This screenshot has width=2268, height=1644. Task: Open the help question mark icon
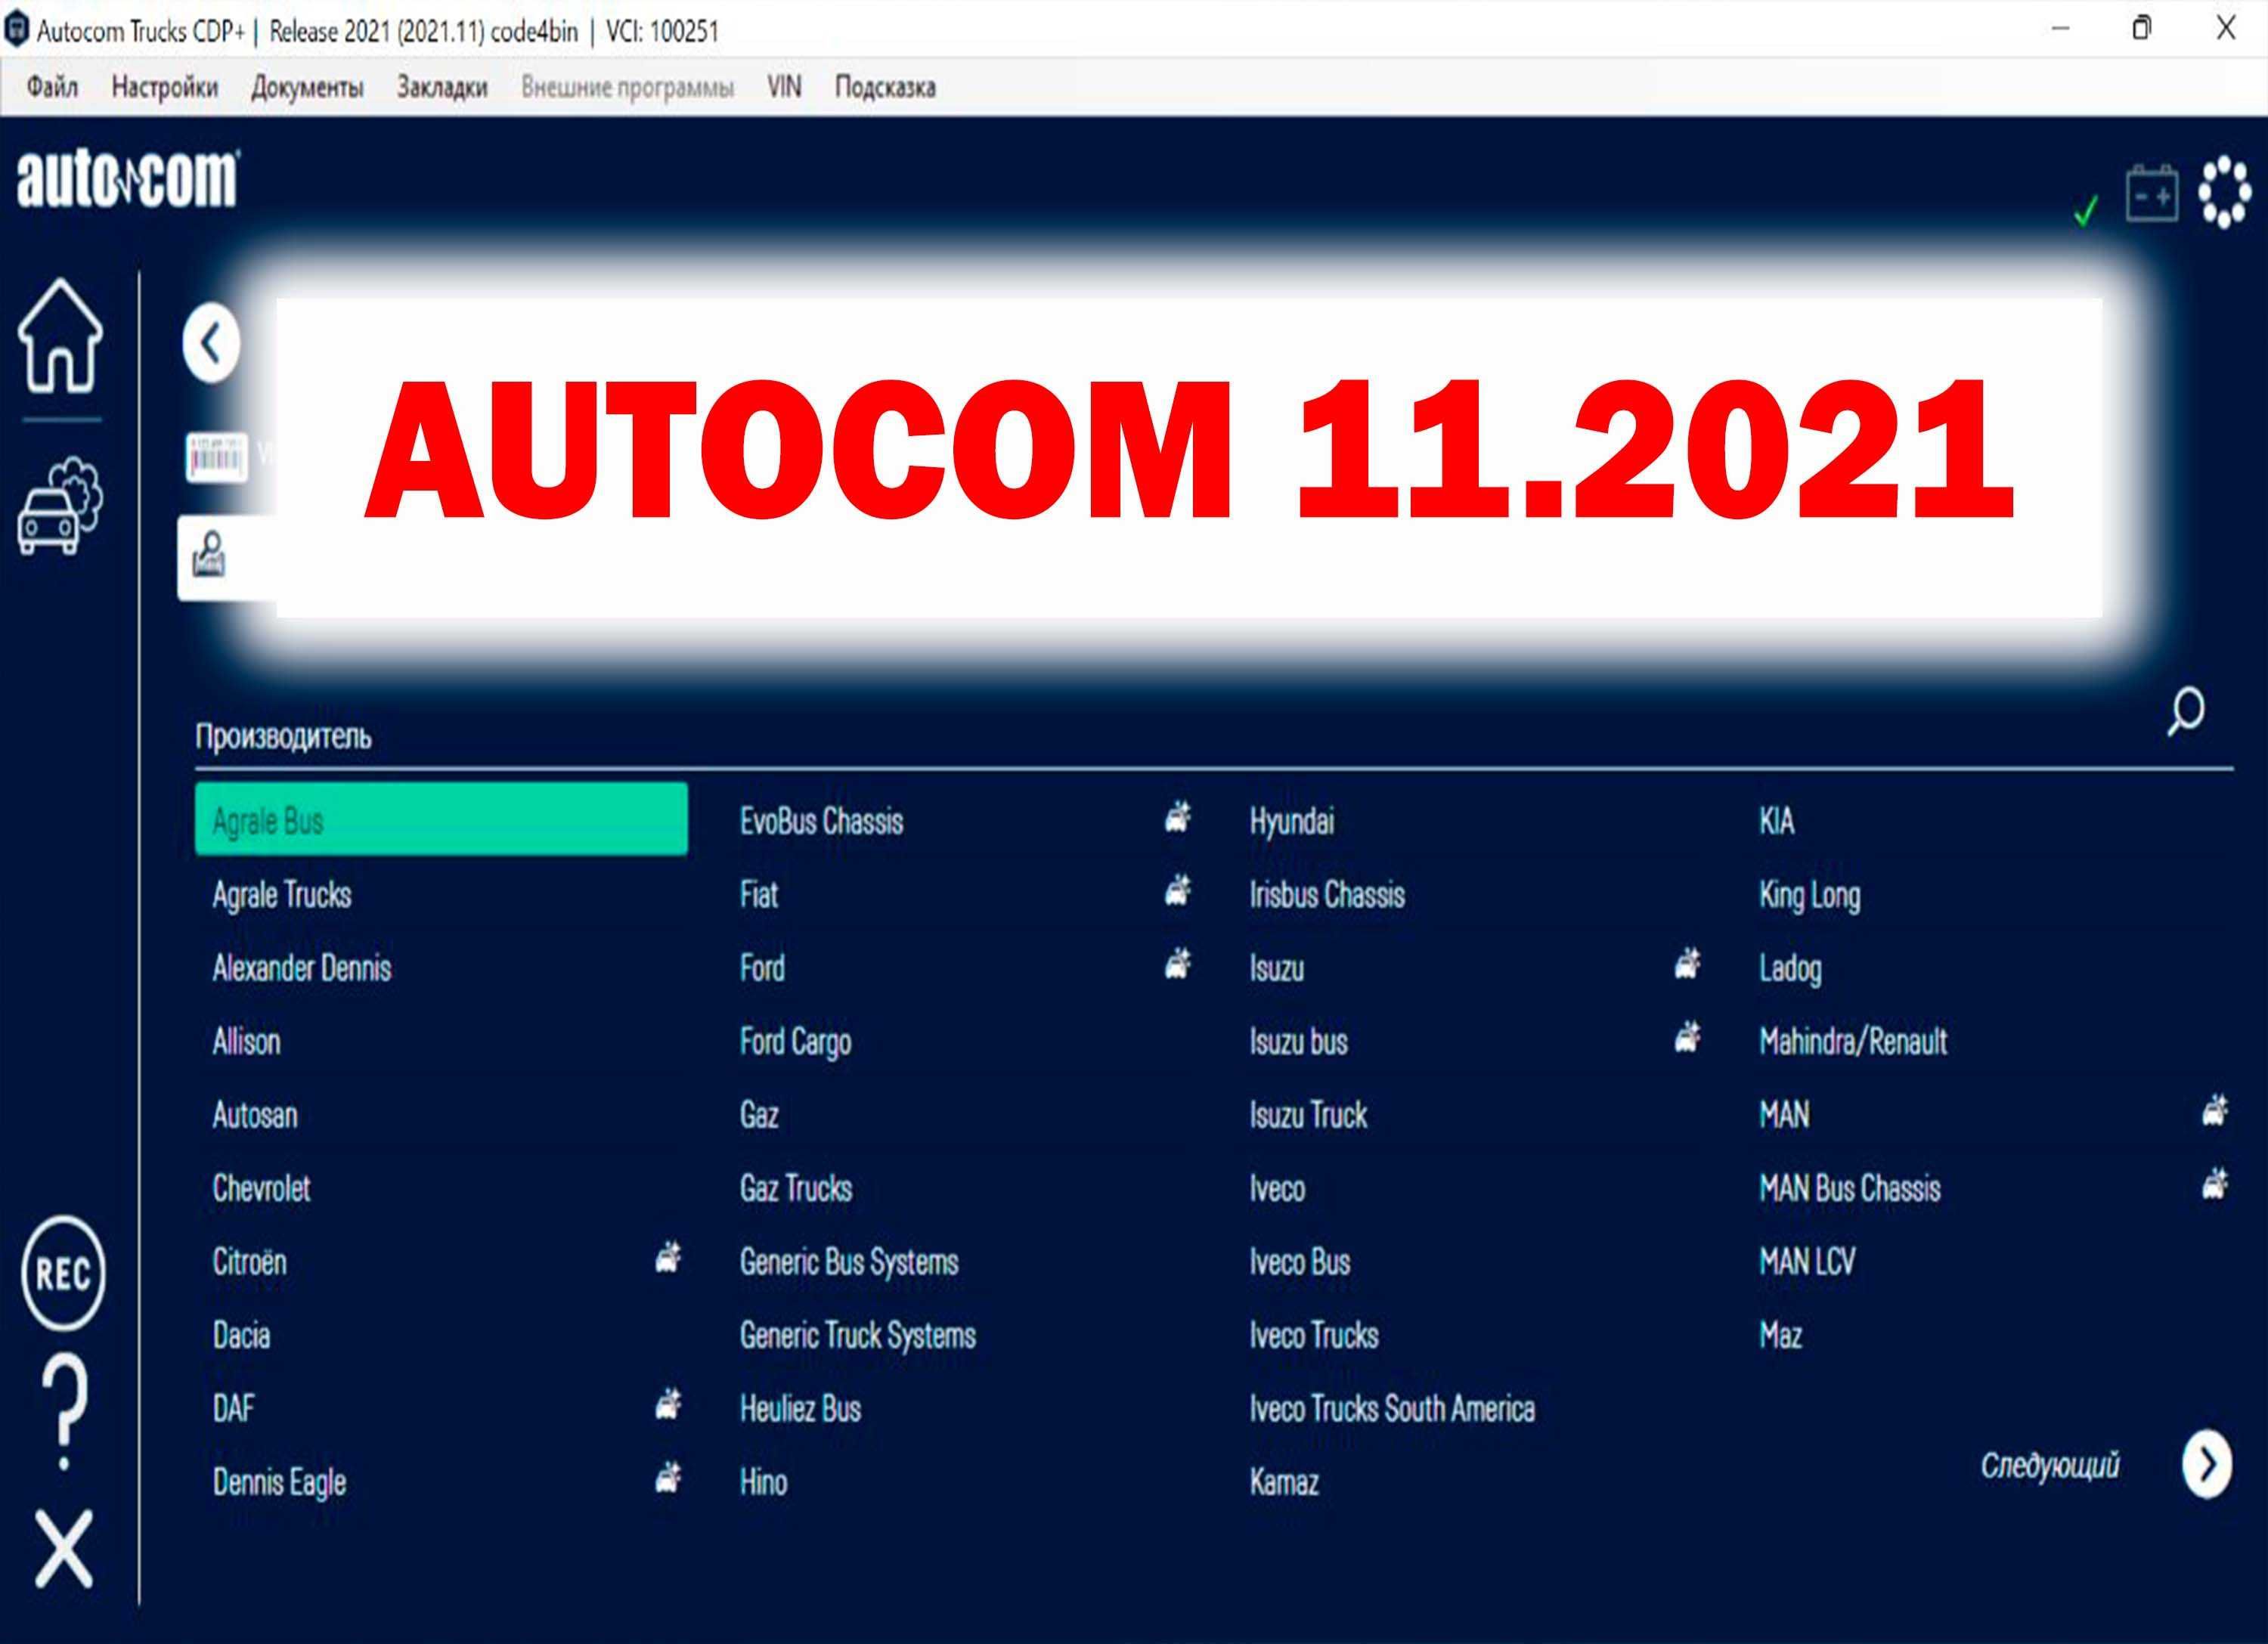[x=65, y=1411]
